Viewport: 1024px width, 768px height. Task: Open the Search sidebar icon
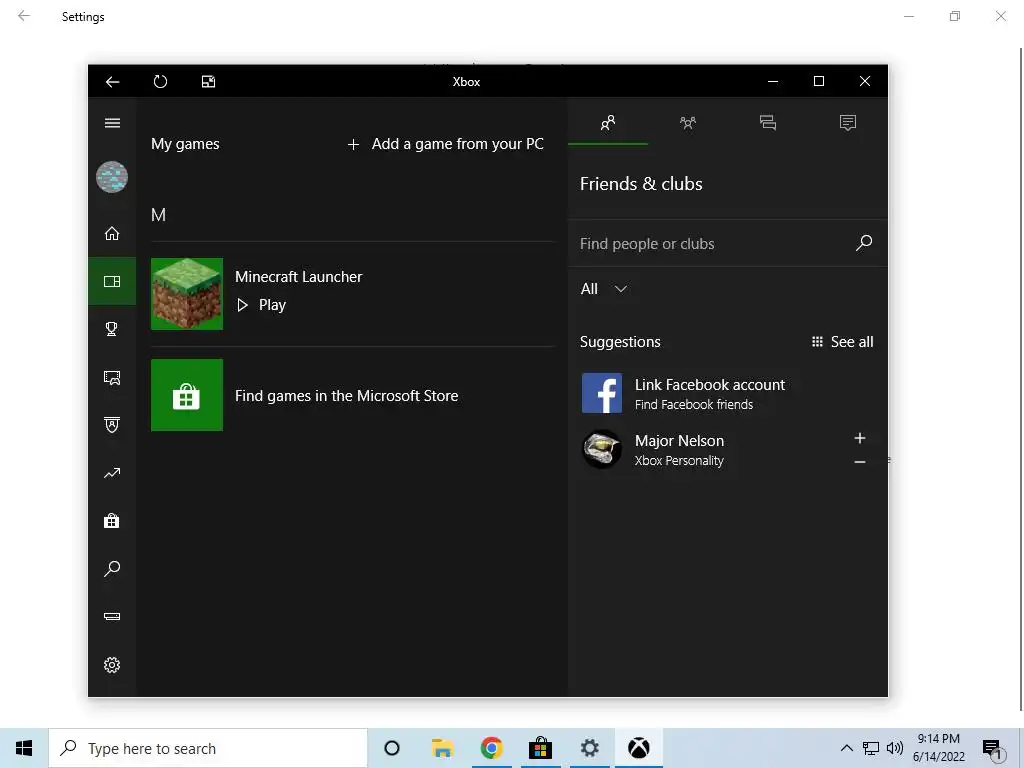click(x=112, y=569)
